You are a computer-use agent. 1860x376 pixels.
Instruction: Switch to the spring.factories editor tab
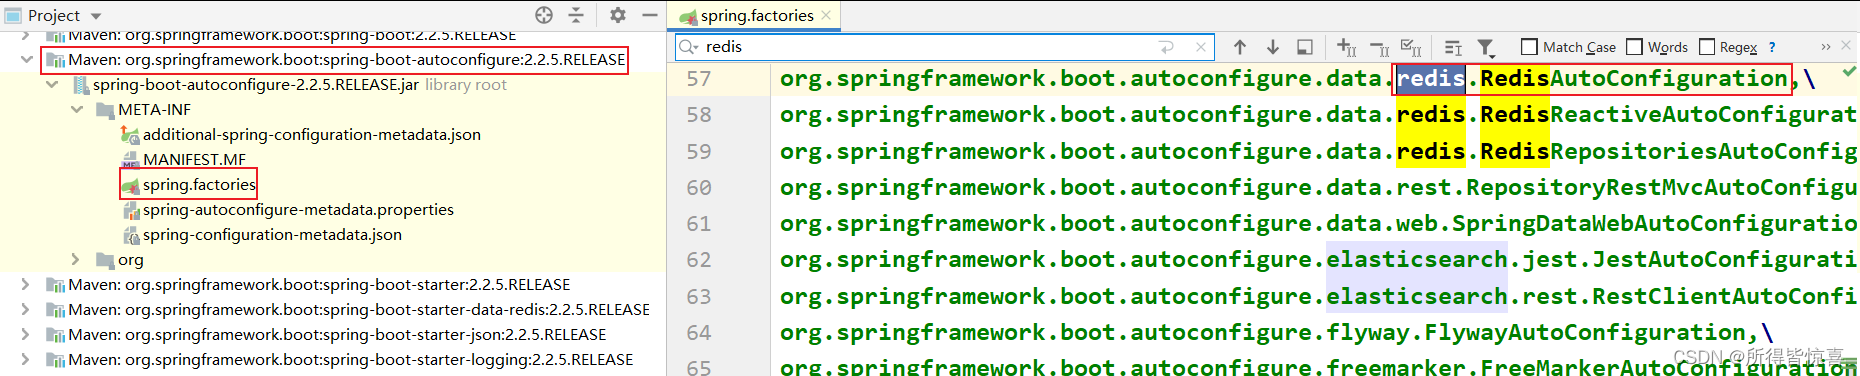(756, 15)
